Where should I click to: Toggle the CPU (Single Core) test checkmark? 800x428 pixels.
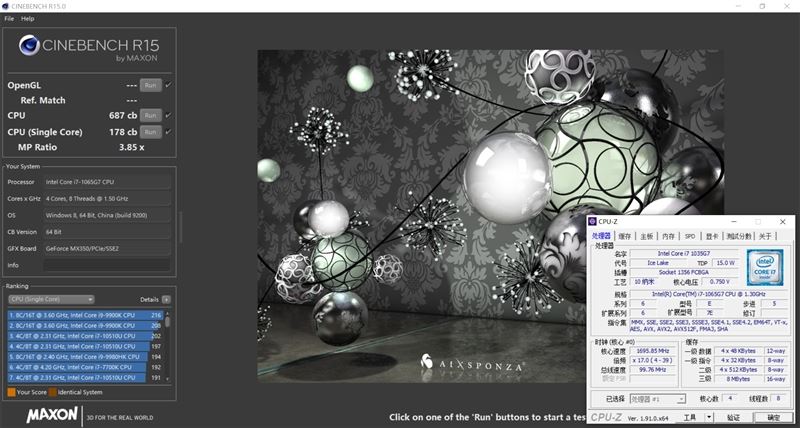(x=168, y=132)
